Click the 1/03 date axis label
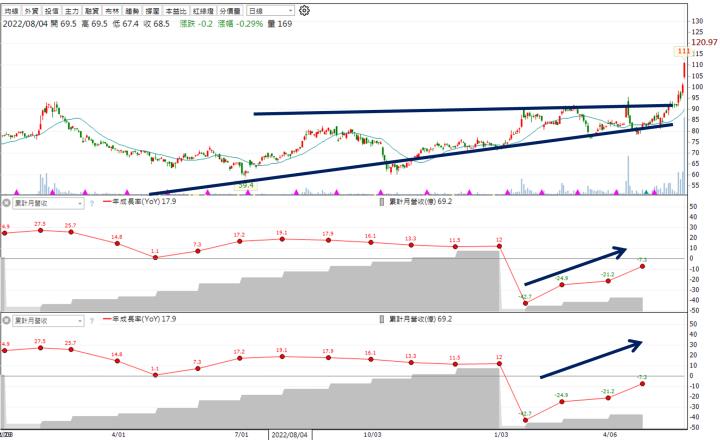720x440 pixels. (x=501, y=434)
